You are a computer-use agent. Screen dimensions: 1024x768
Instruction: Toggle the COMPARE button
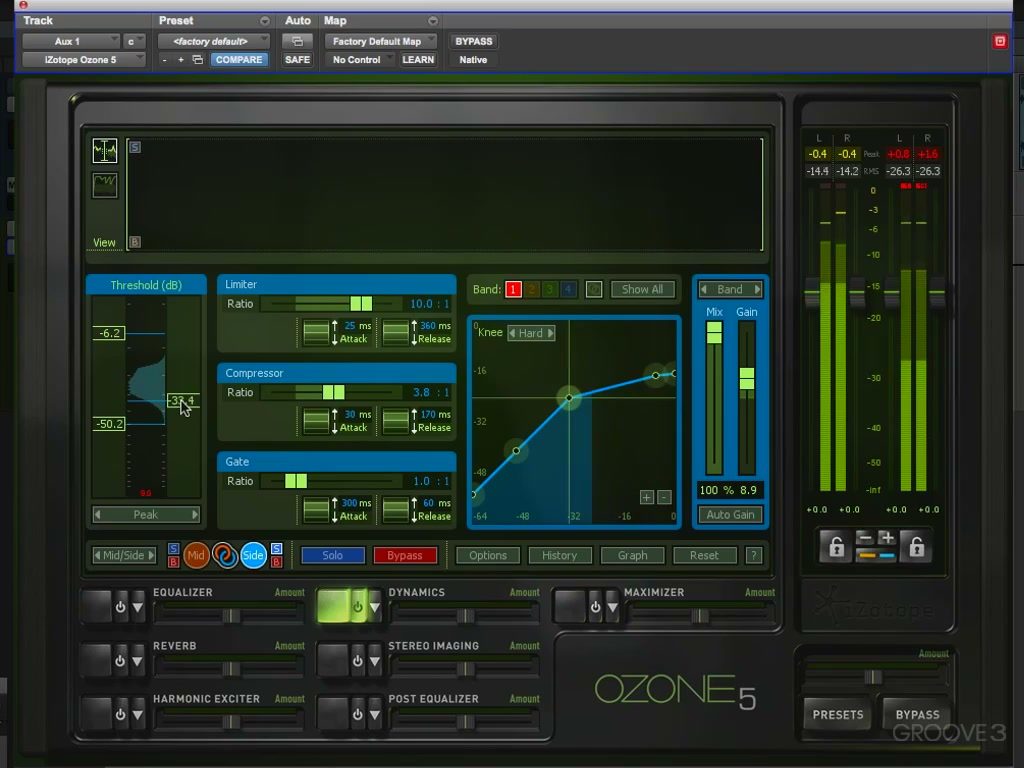(x=239, y=59)
